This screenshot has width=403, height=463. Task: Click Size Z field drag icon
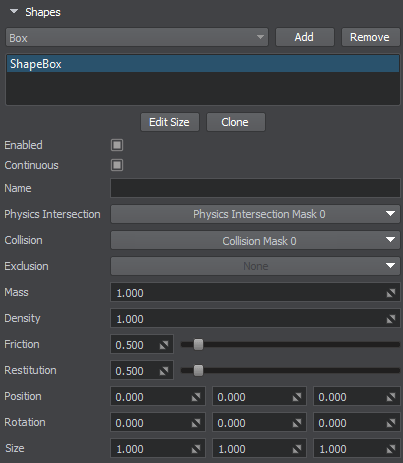click(391, 449)
